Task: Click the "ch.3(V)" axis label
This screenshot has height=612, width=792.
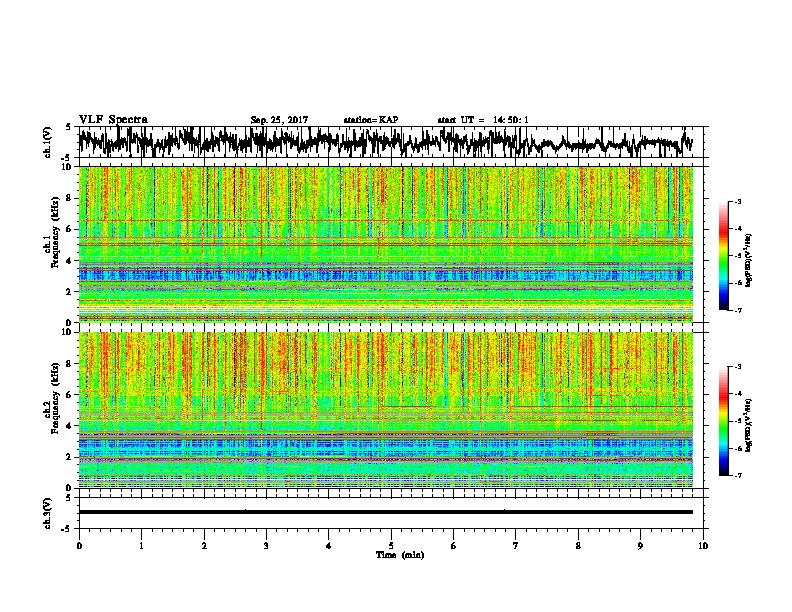Action: [48, 513]
